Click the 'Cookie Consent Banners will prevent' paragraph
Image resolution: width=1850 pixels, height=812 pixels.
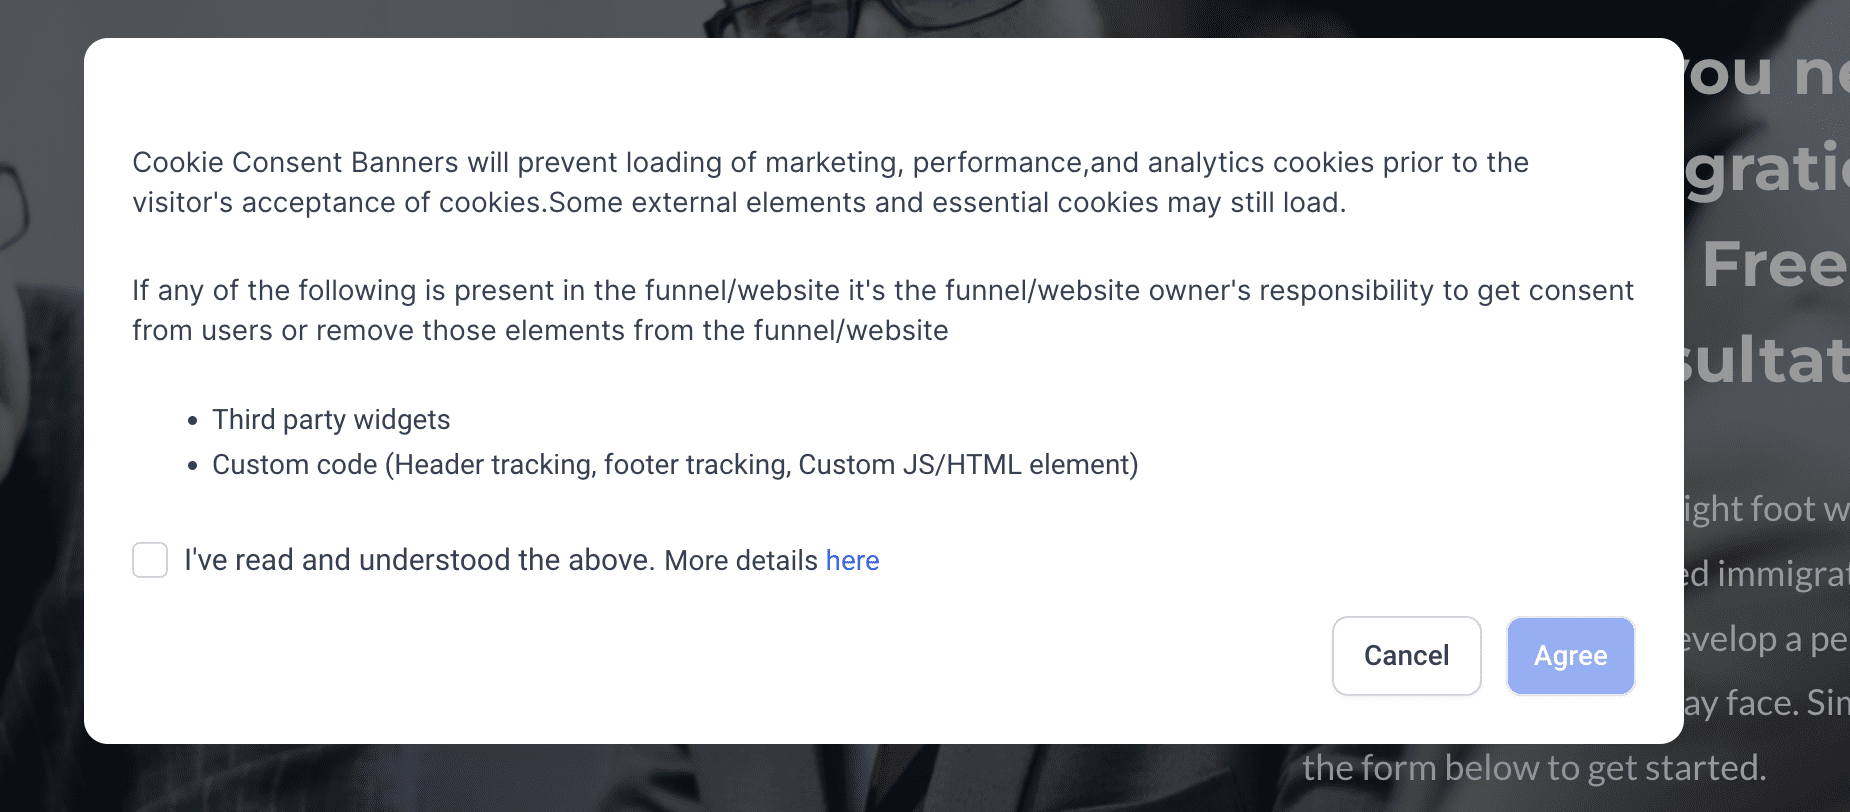(830, 182)
